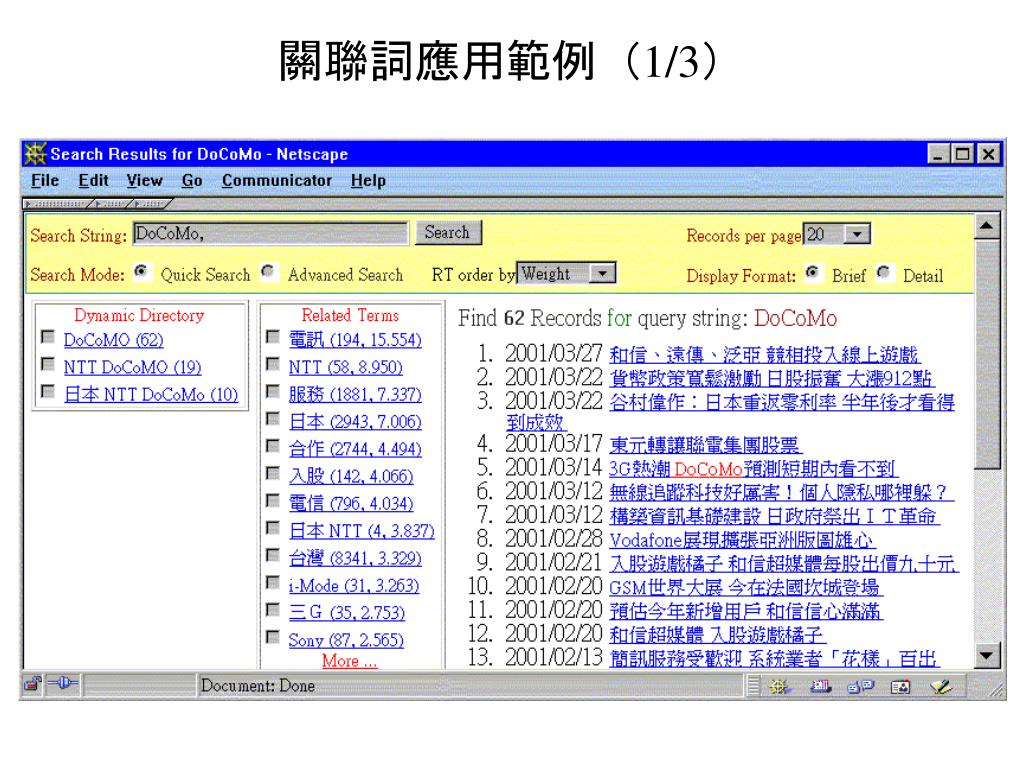Click the Search button
Viewport: 1024px width, 768px height.
click(448, 232)
